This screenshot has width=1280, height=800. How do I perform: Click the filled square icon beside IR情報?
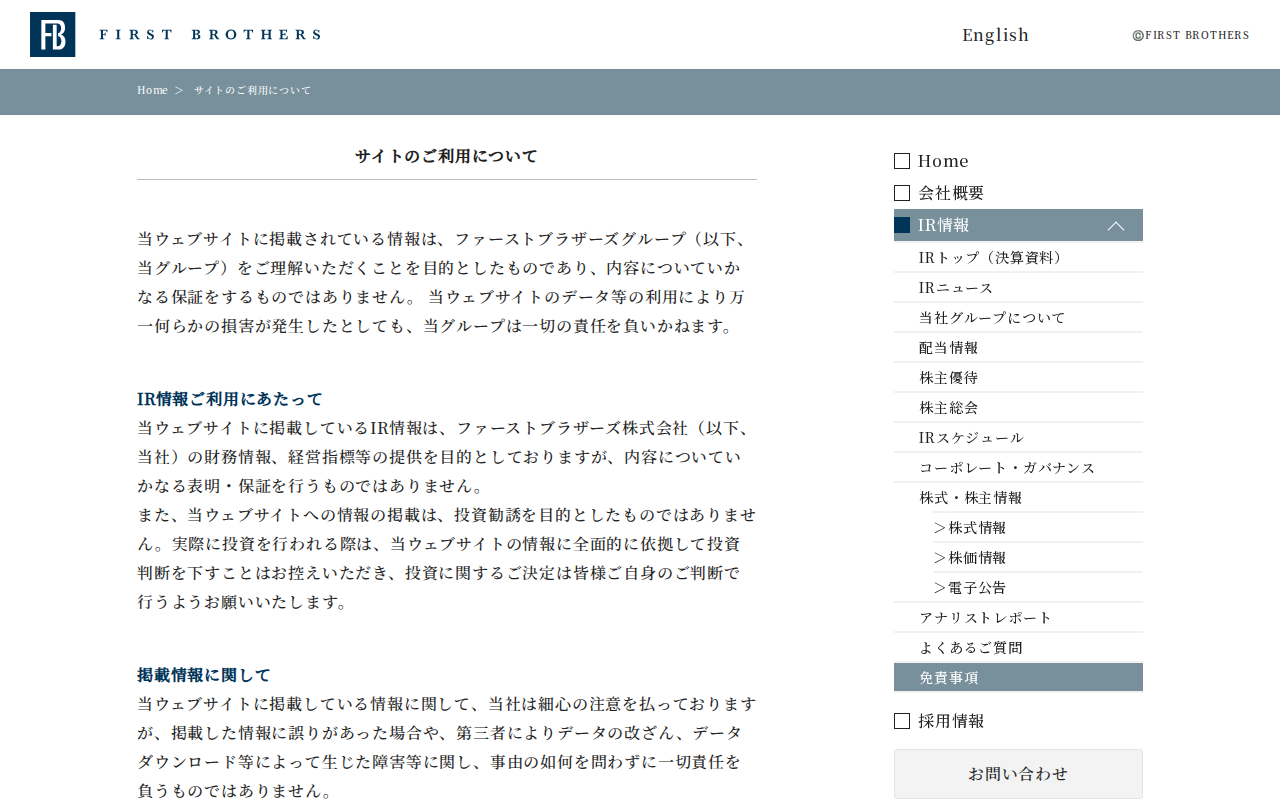902,225
